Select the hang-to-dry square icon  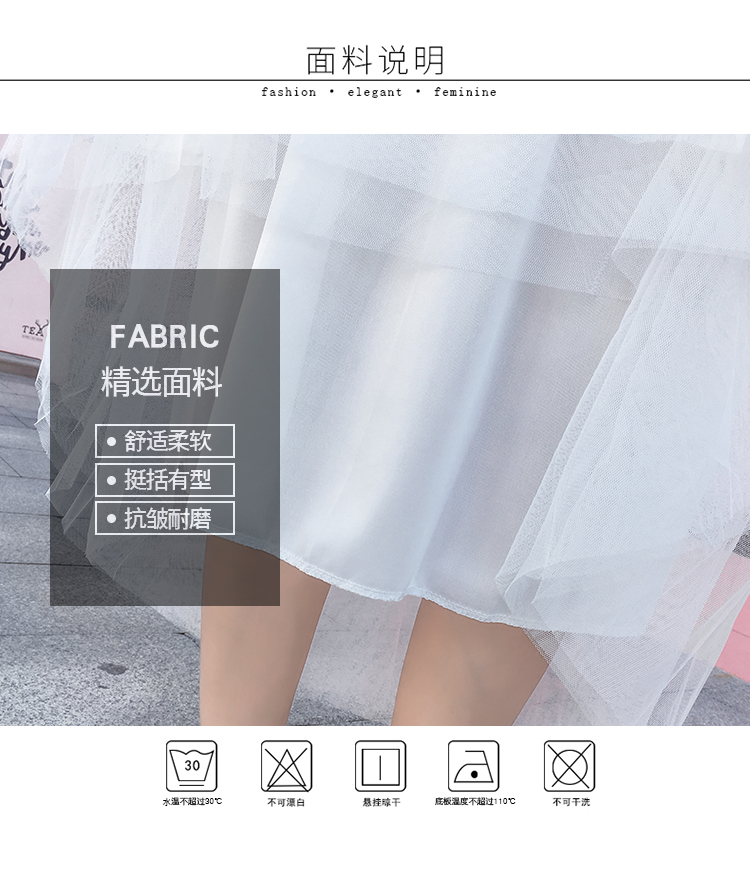(380, 766)
